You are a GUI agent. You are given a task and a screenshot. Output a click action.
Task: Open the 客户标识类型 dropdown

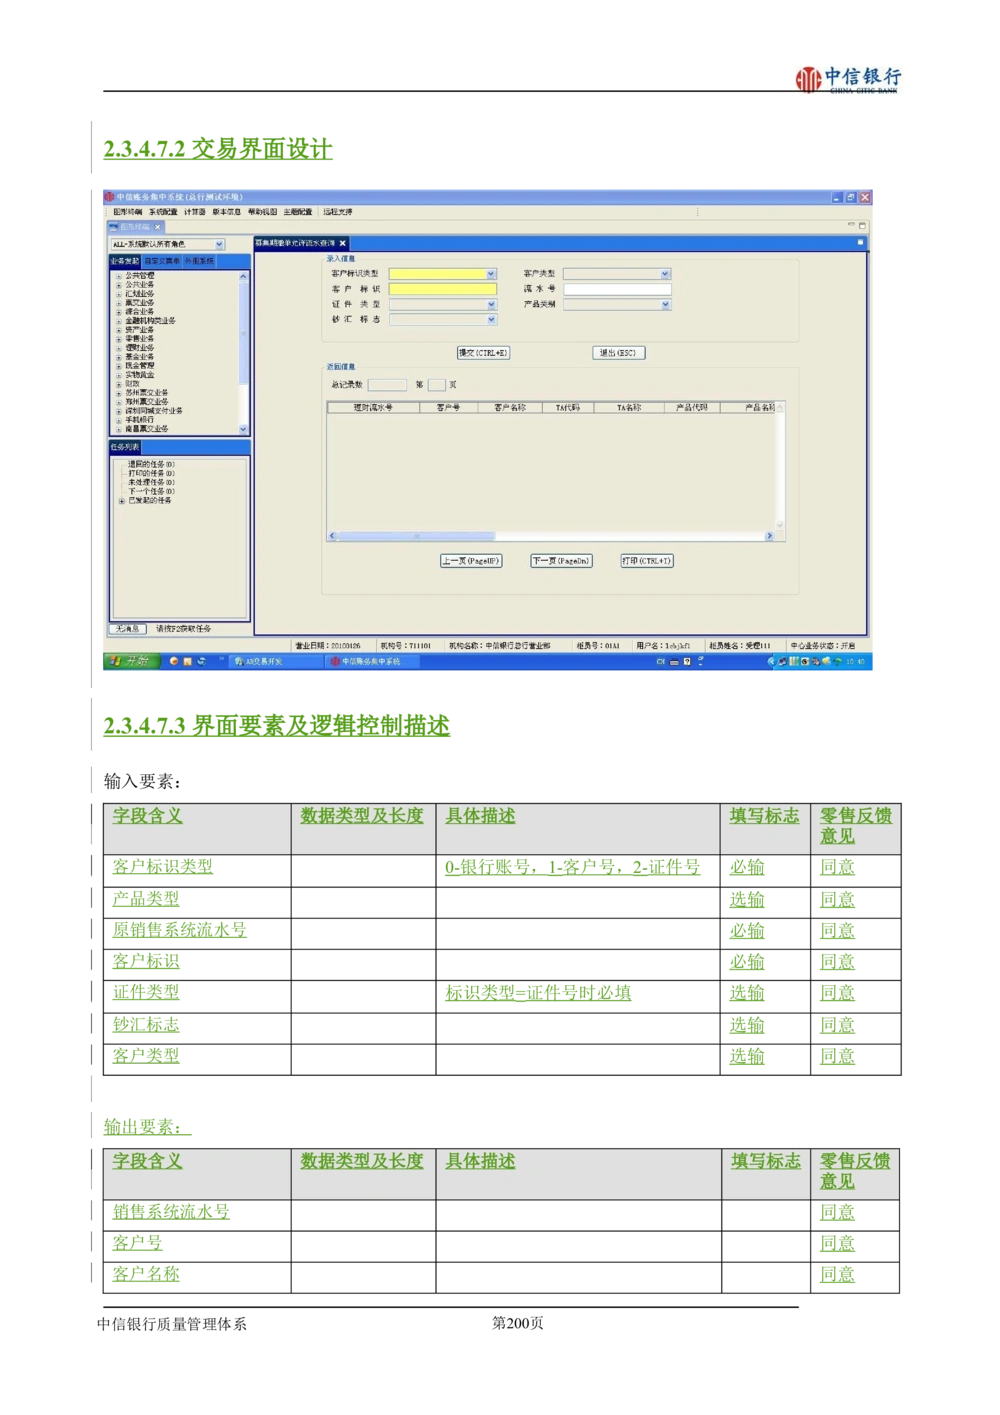coord(491,274)
